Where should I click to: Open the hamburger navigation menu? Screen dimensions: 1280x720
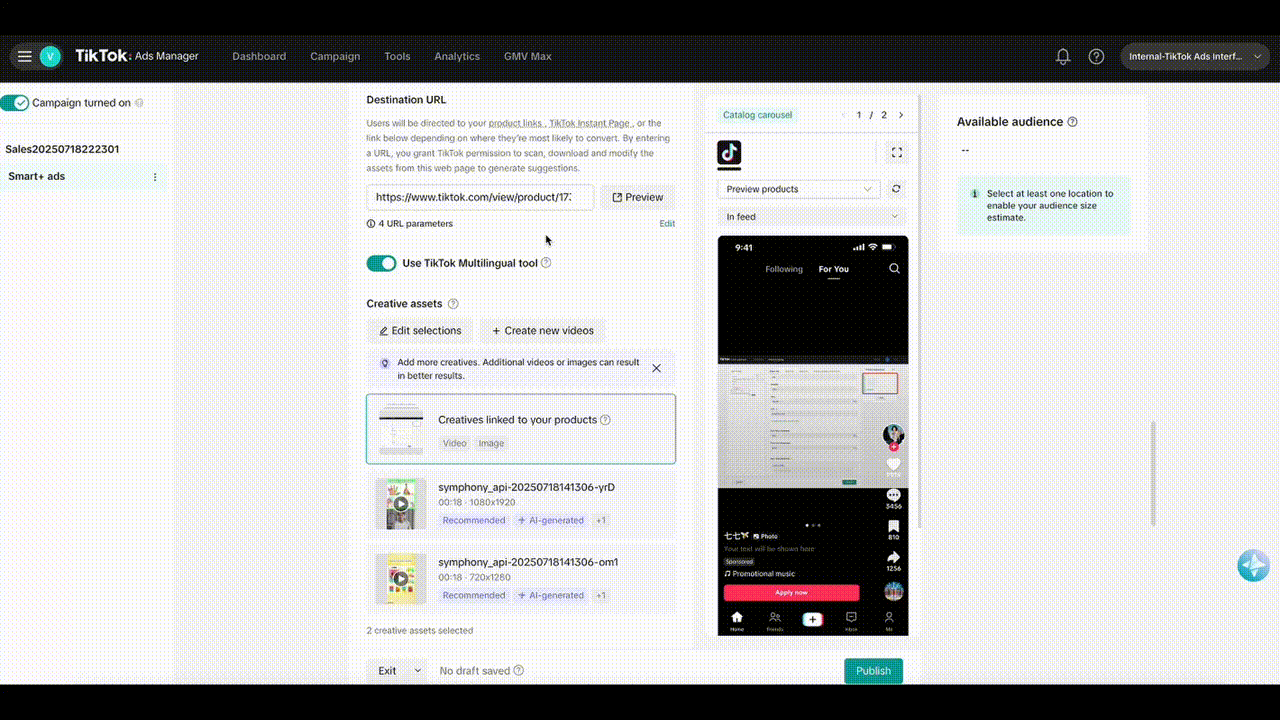[24, 57]
